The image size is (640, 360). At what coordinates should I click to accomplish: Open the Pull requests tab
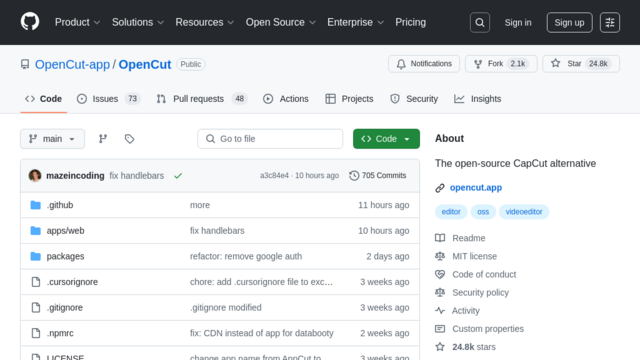pyautogui.click(x=202, y=99)
